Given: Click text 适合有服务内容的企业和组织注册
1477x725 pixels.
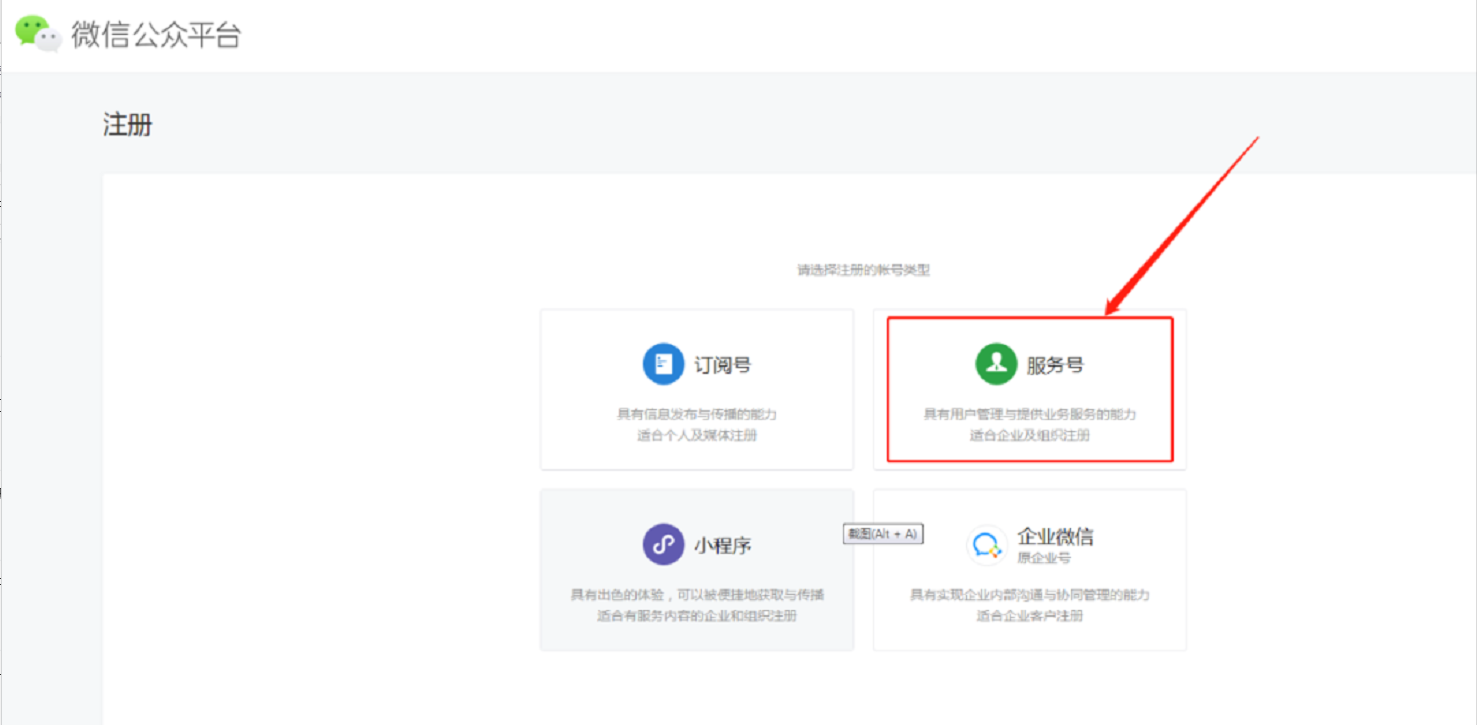Looking at the screenshot, I should (697, 617).
